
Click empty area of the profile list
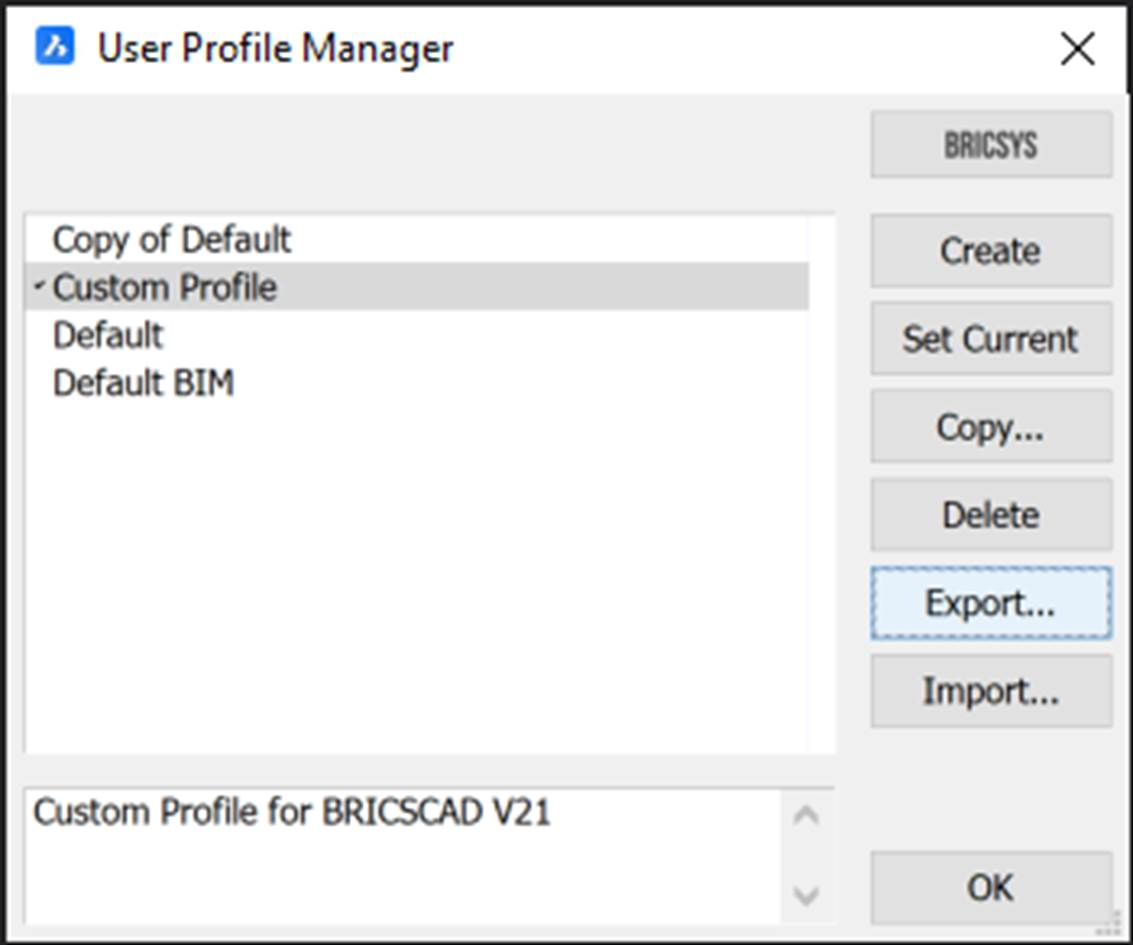pyautogui.click(x=420, y=580)
